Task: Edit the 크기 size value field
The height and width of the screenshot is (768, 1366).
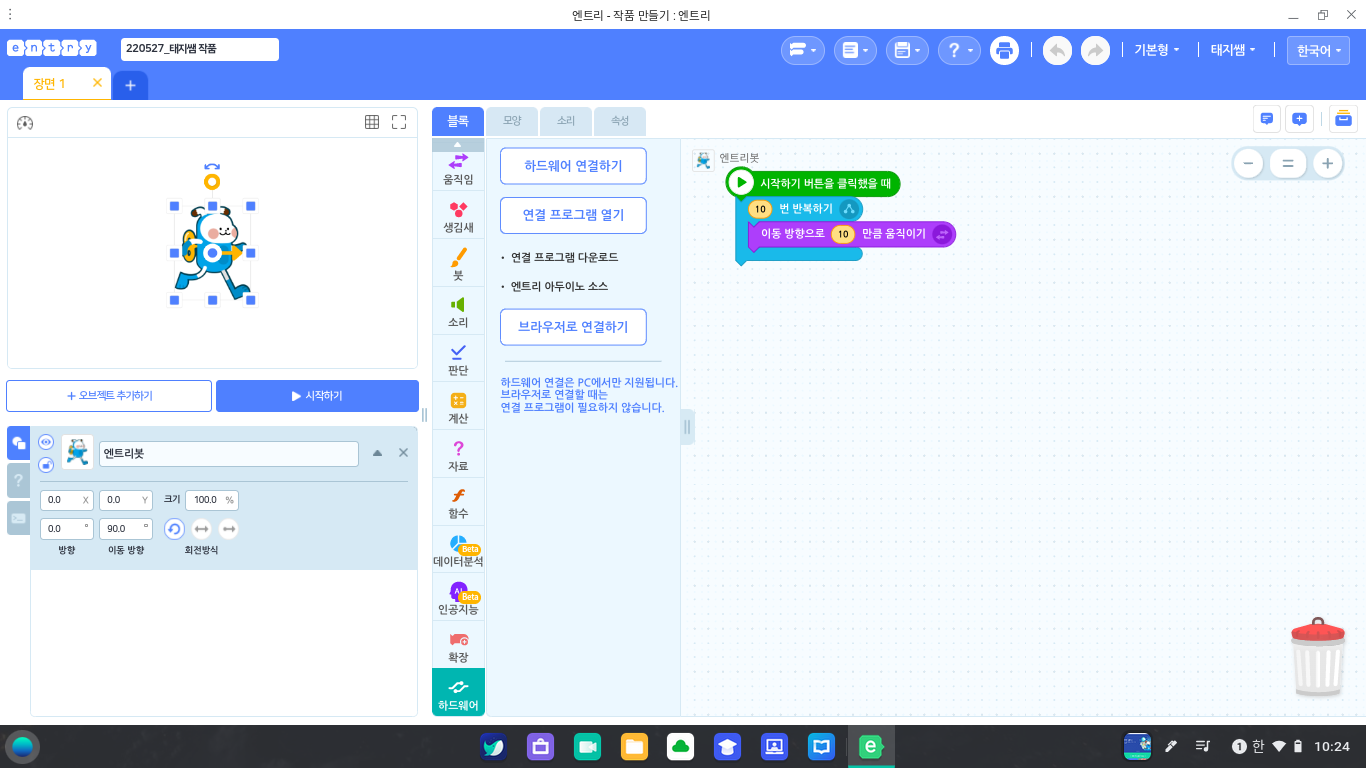Action: (211, 500)
